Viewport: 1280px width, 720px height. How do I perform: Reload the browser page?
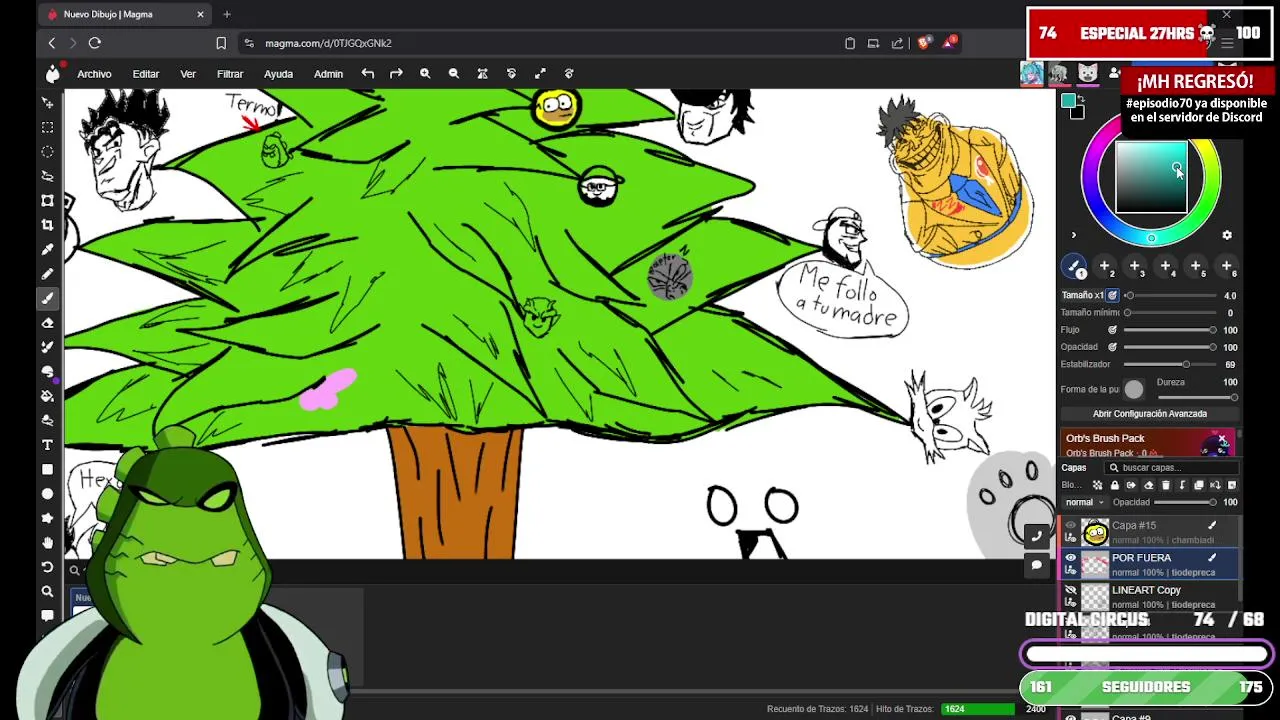click(x=95, y=43)
